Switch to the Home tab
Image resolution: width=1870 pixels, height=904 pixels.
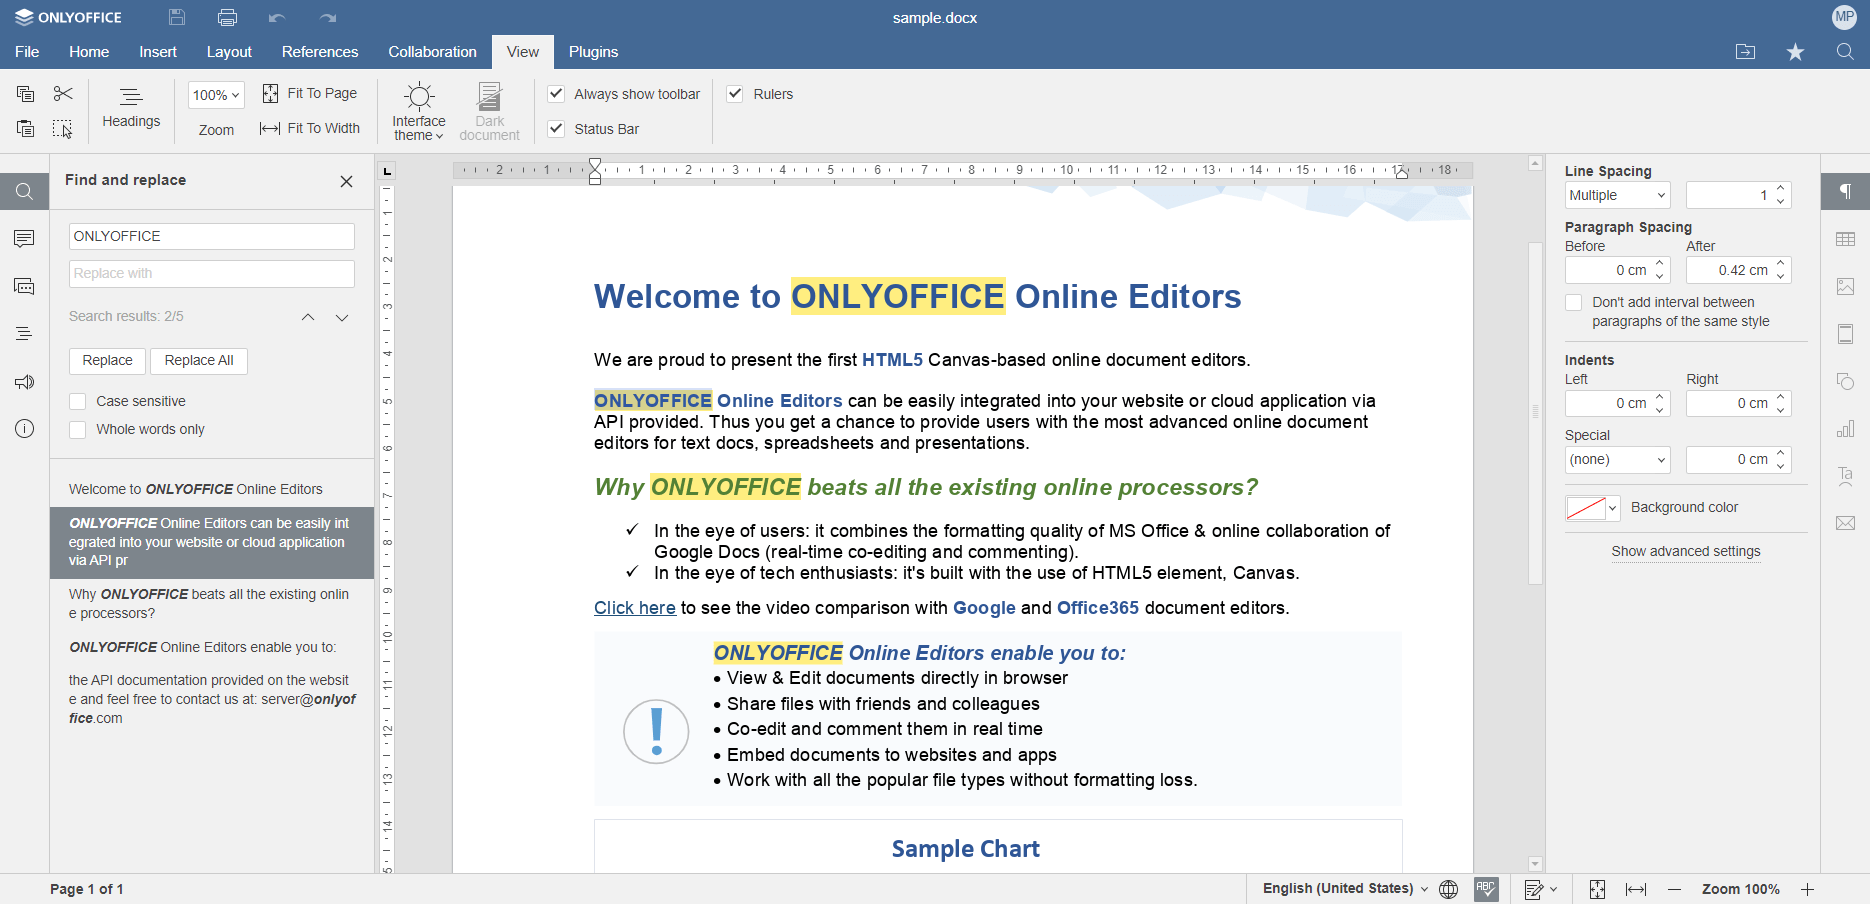(89, 52)
